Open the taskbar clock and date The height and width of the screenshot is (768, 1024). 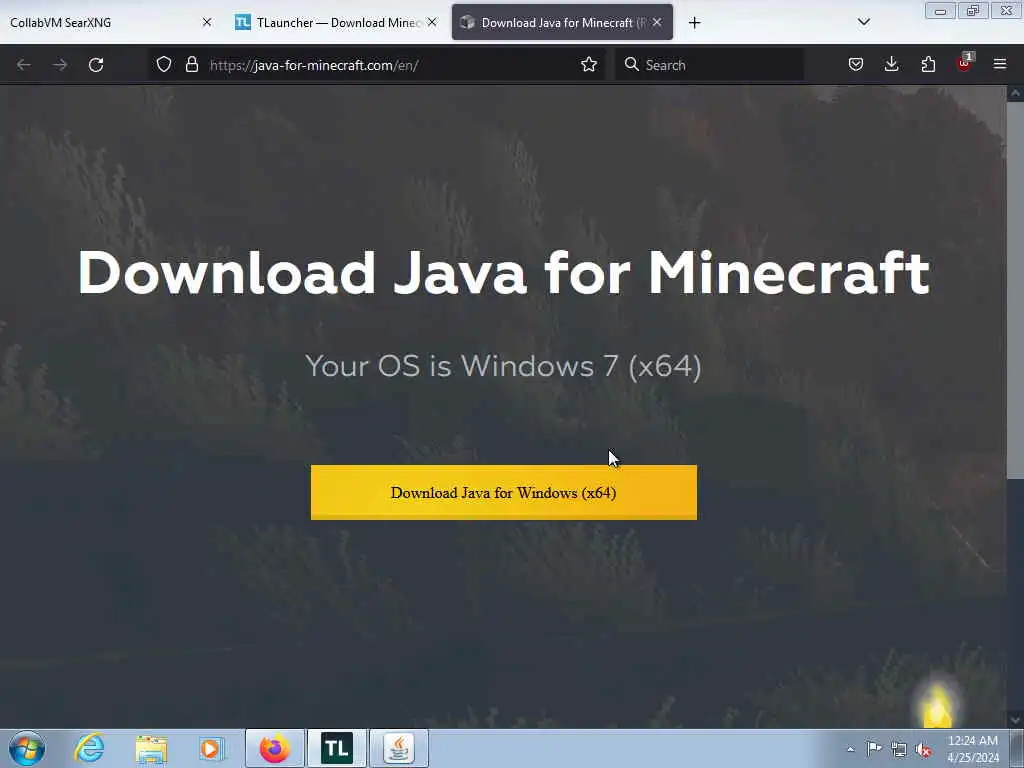pyautogui.click(x=973, y=749)
